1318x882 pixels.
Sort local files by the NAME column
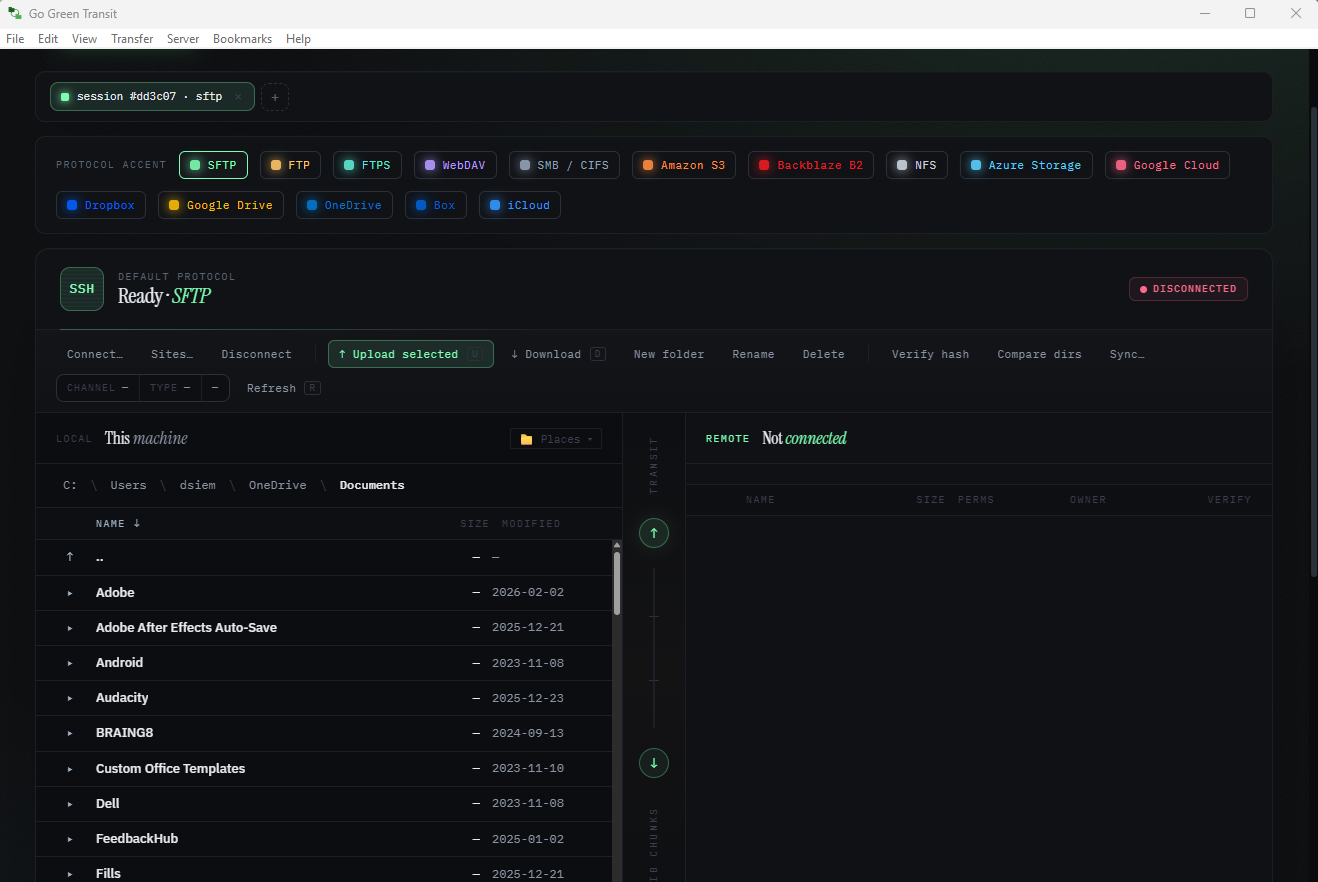(118, 523)
